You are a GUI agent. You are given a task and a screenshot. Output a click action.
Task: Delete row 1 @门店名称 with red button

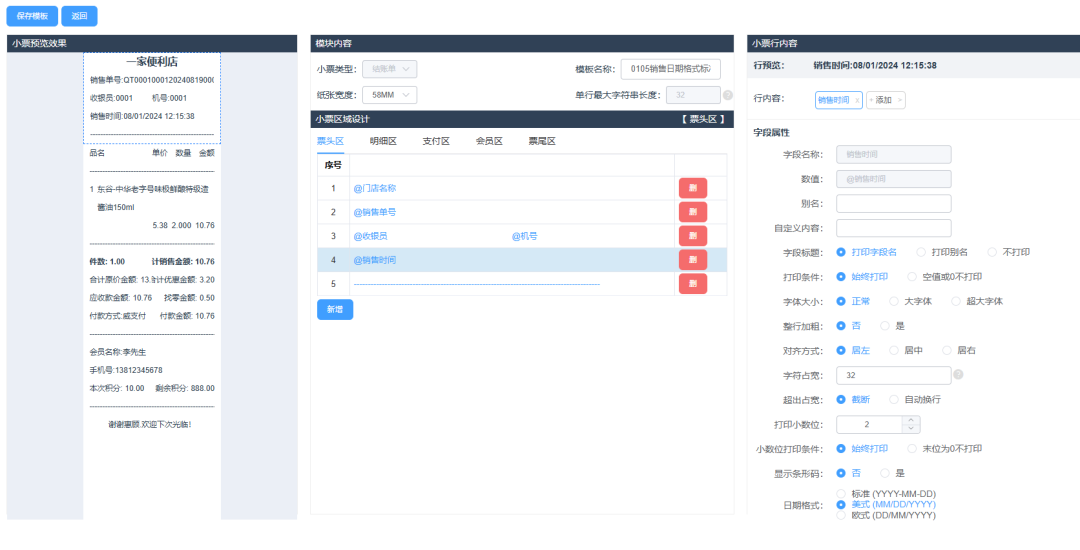point(692,188)
